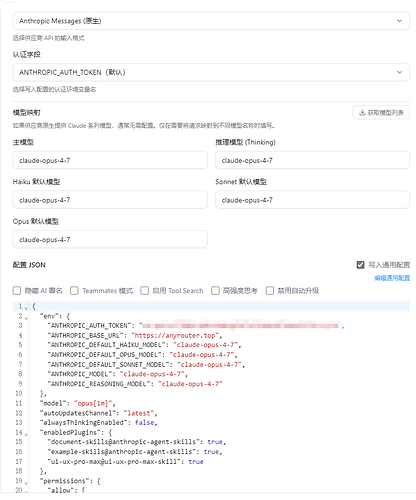Collapse the "env" block at line 2

click(x=26, y=317)
